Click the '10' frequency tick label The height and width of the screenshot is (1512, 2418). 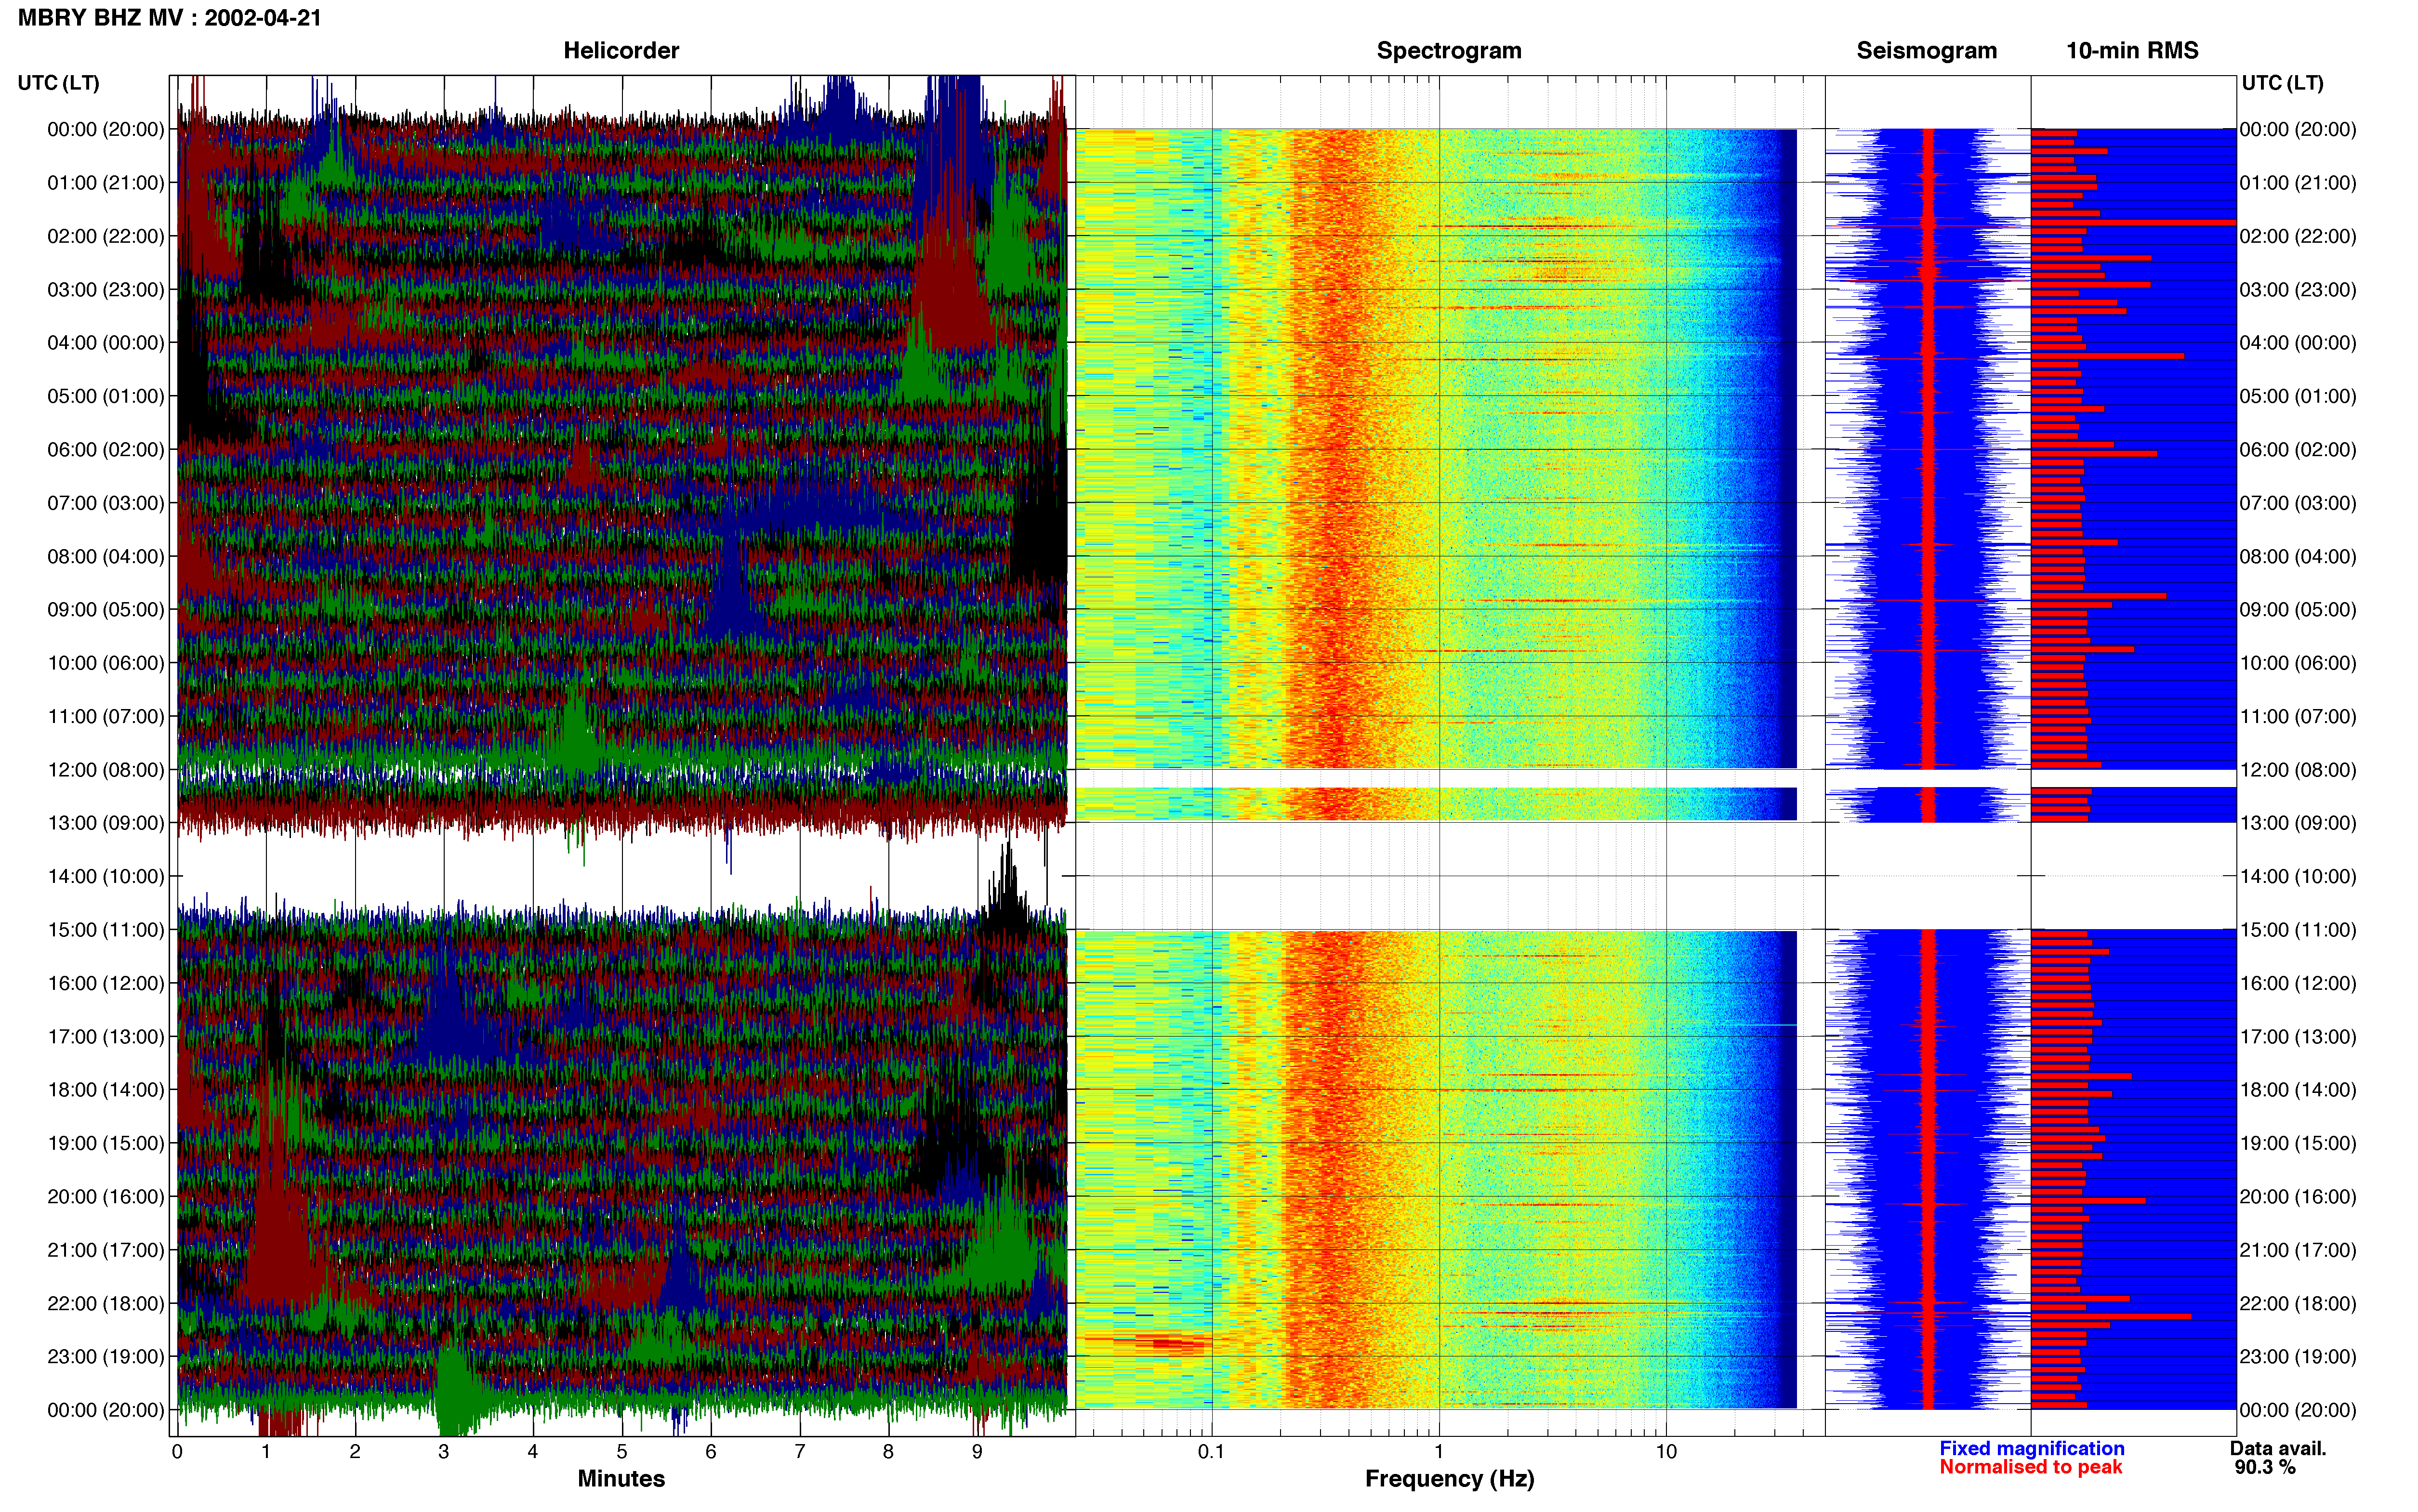tap(1665, 1451)
